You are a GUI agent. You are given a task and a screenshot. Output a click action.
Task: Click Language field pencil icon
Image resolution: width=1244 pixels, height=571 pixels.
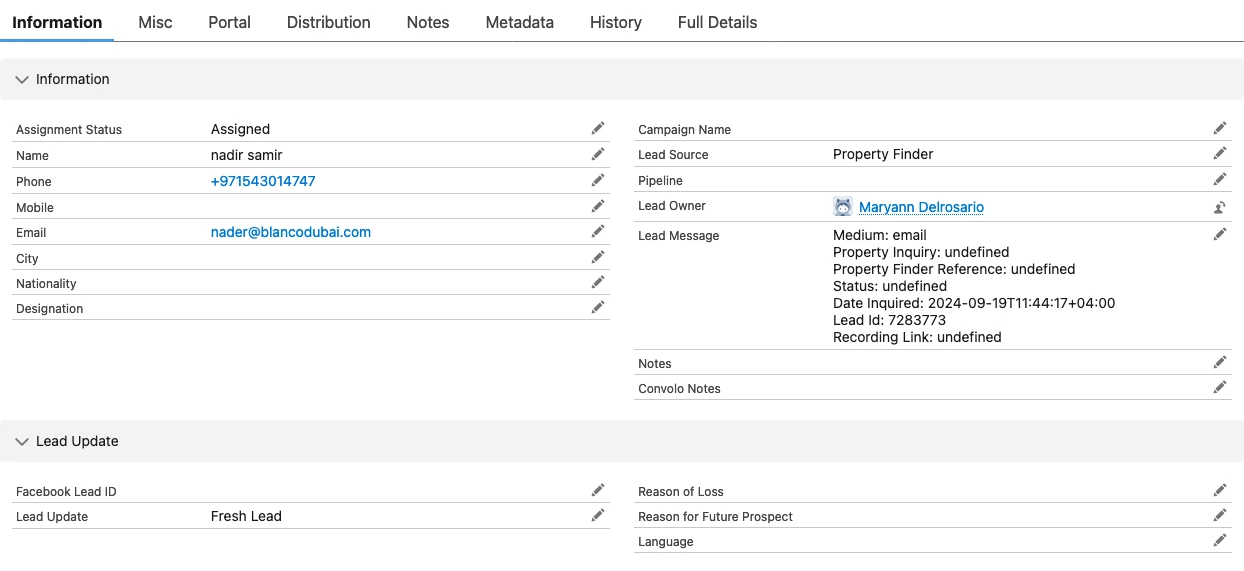tap(1220, 540)
